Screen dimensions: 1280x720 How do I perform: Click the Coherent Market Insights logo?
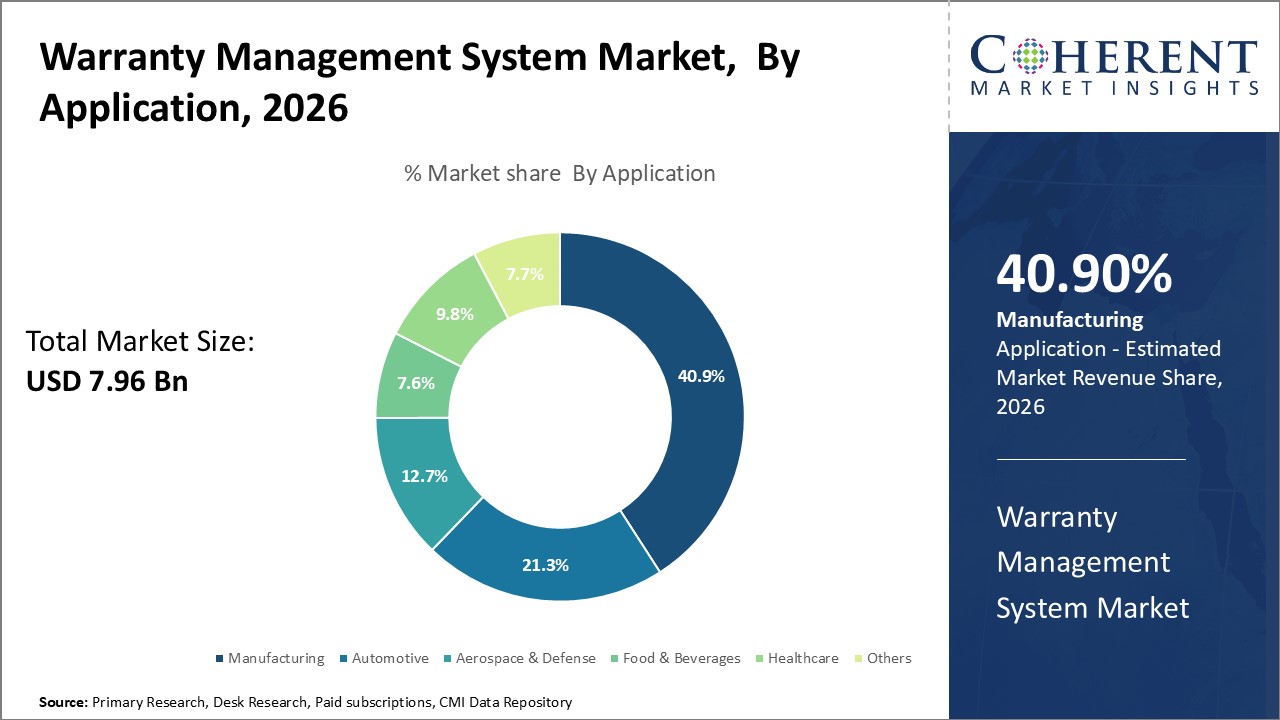pyautogui.click(x=1112, y=60)
